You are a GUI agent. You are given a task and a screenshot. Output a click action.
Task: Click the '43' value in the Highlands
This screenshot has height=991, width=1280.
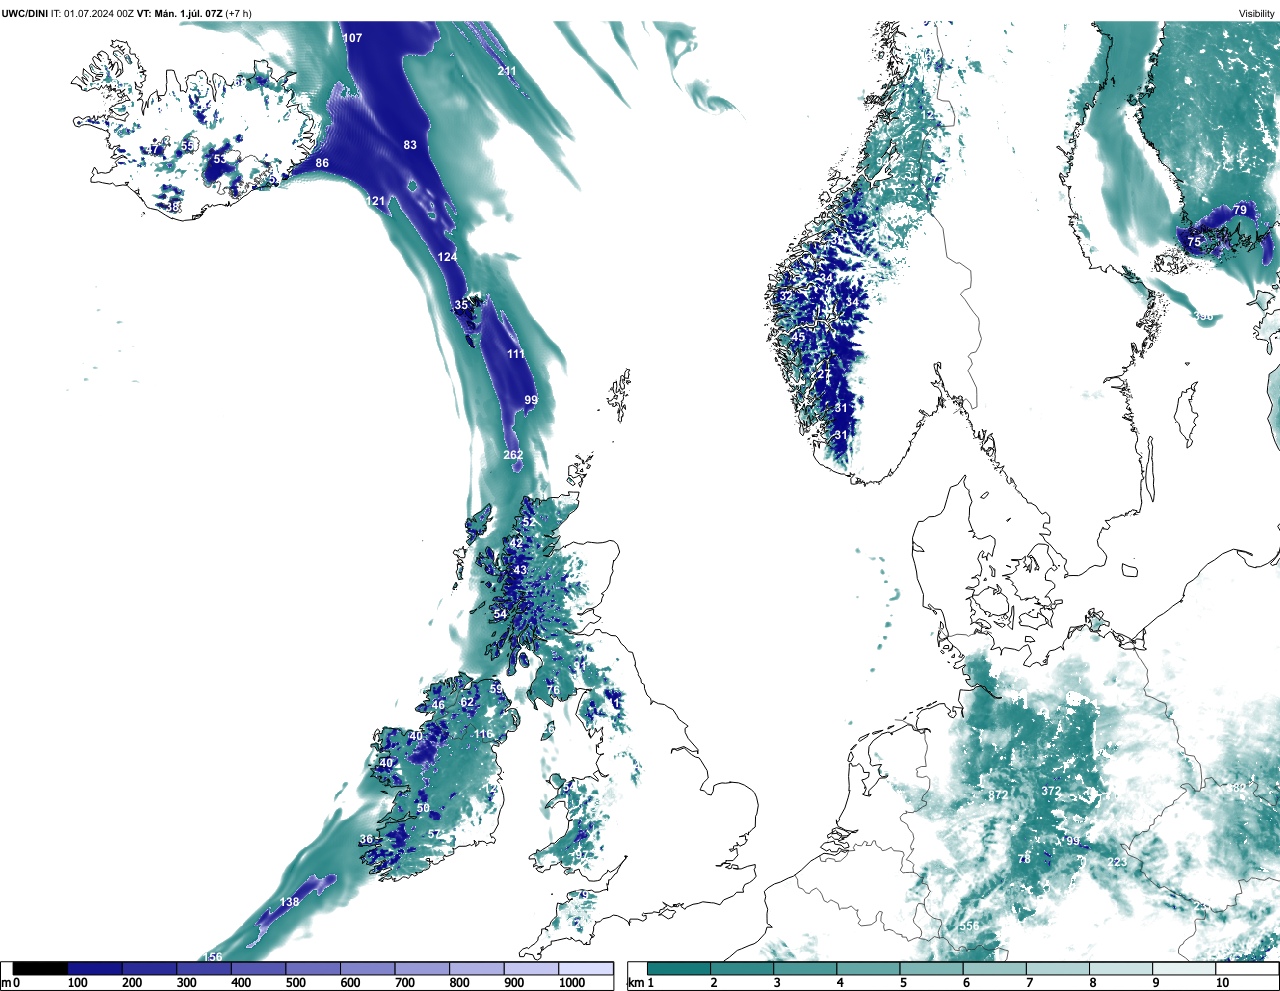pyautogui.click(x=520, y=570)
